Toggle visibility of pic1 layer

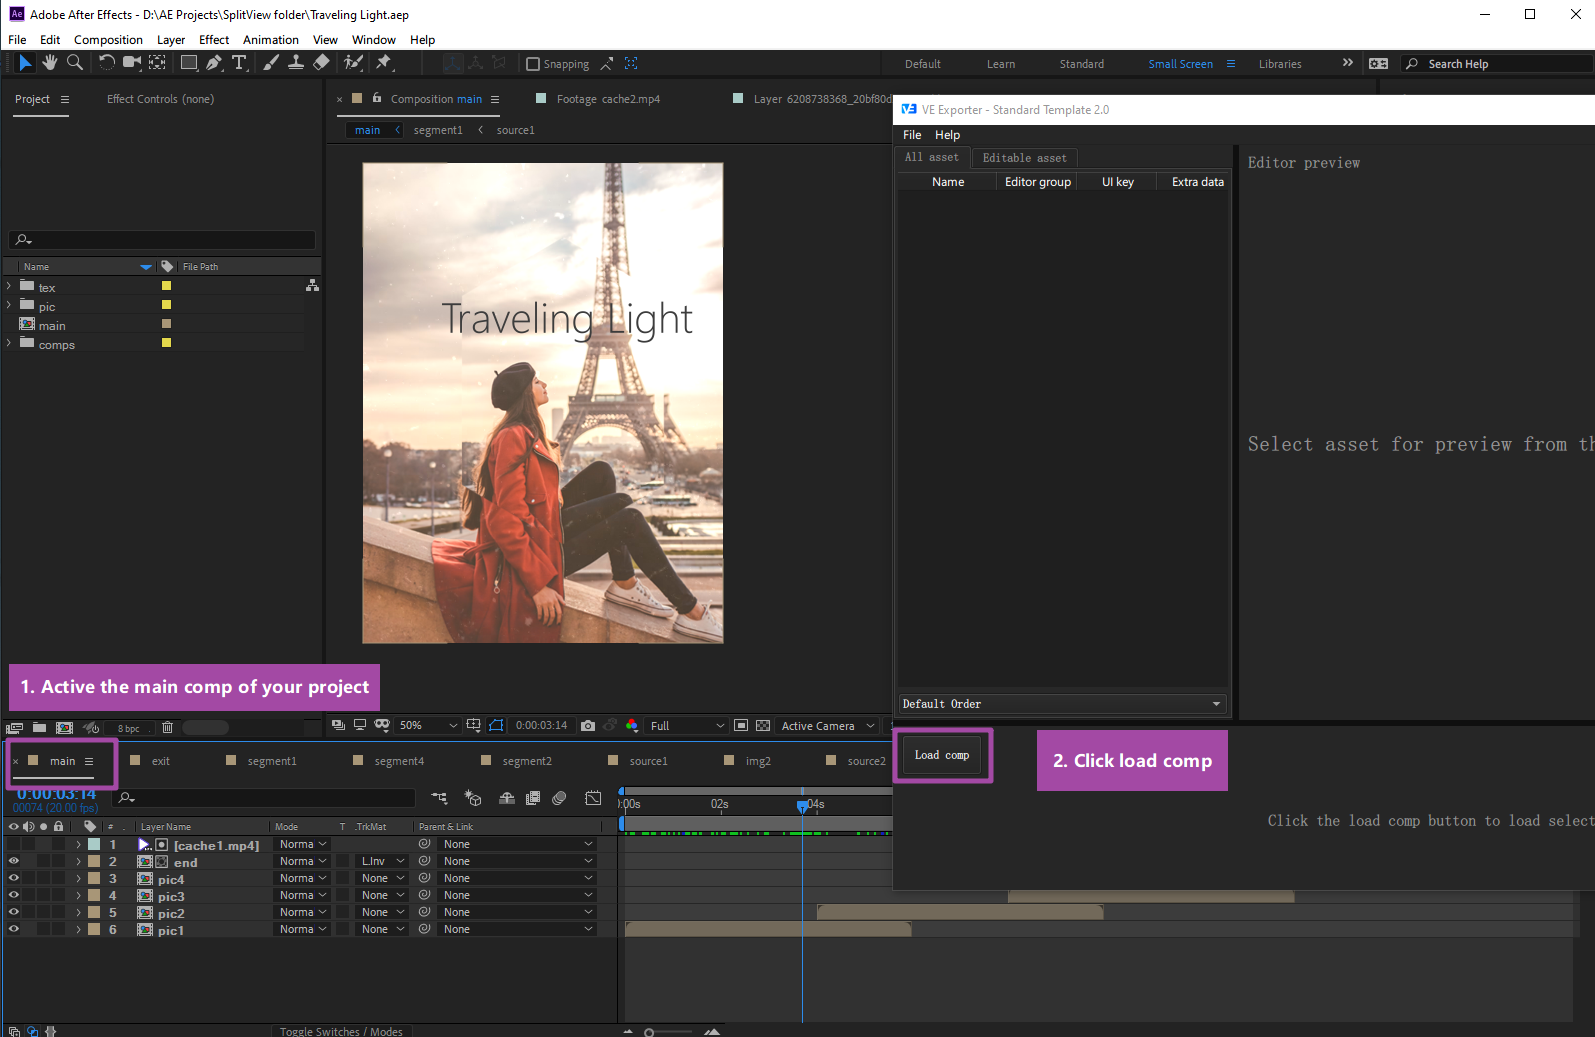point(14,929)
